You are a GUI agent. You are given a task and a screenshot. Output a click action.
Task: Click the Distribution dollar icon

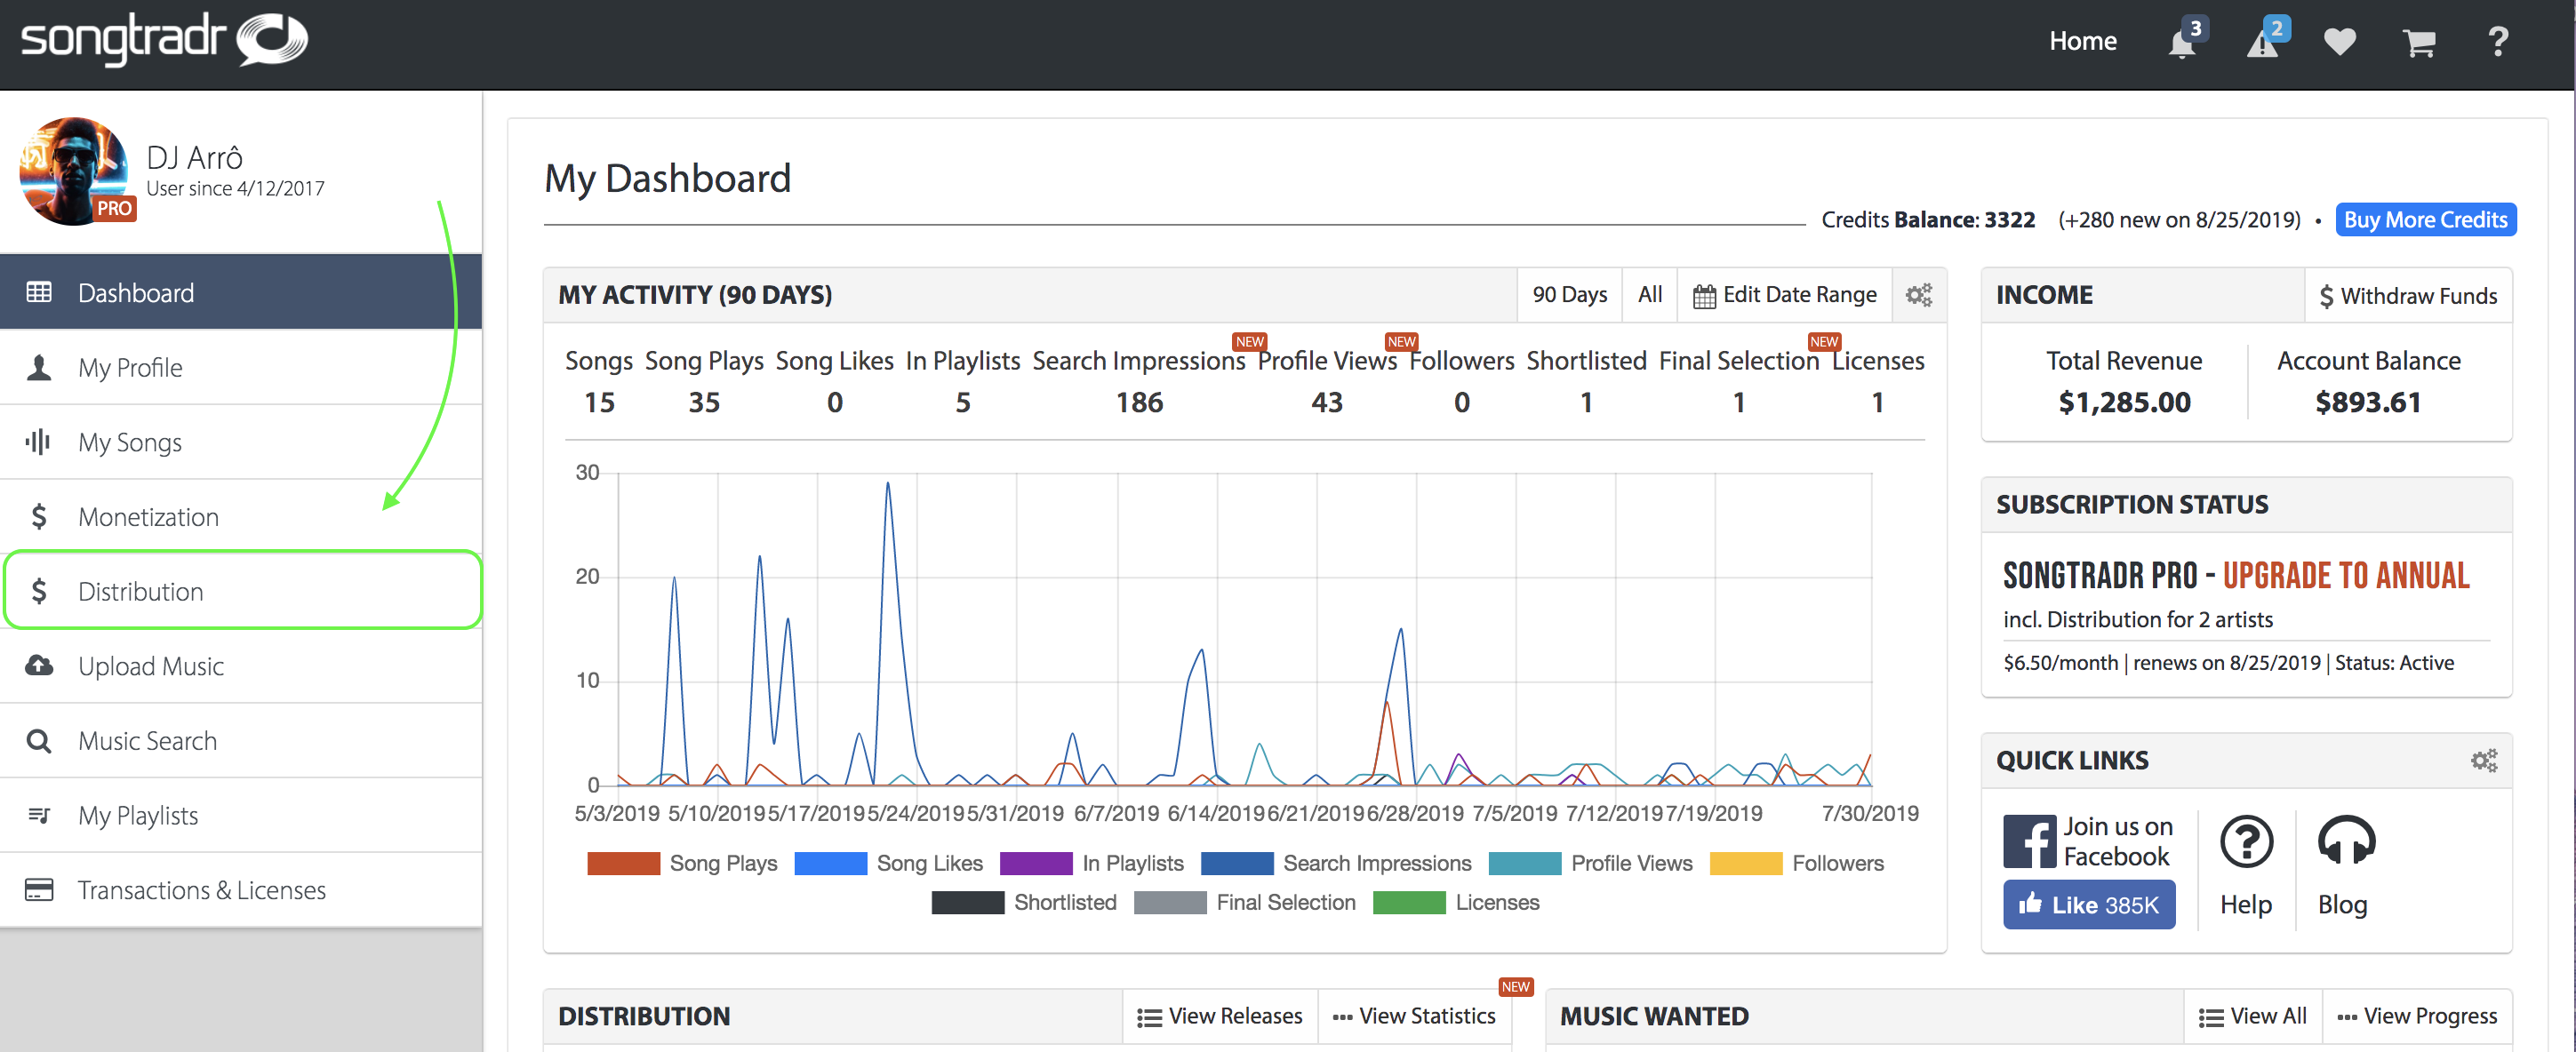pos(39,591)
